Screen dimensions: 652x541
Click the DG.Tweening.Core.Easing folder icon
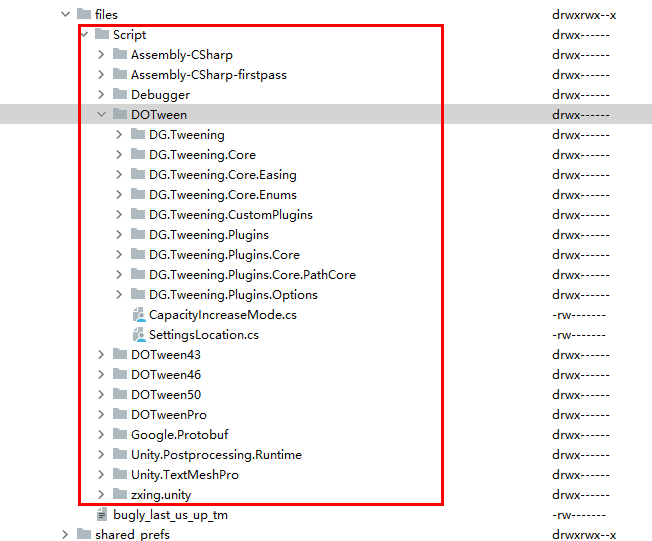click(138, 173)
